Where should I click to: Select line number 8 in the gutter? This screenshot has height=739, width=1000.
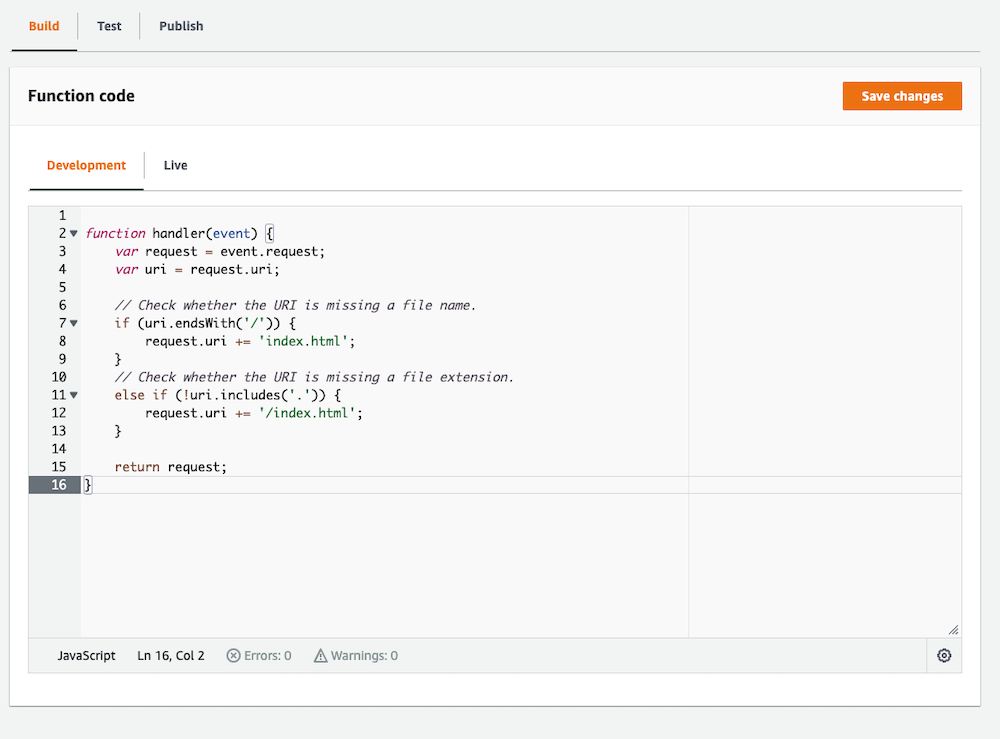62,341
